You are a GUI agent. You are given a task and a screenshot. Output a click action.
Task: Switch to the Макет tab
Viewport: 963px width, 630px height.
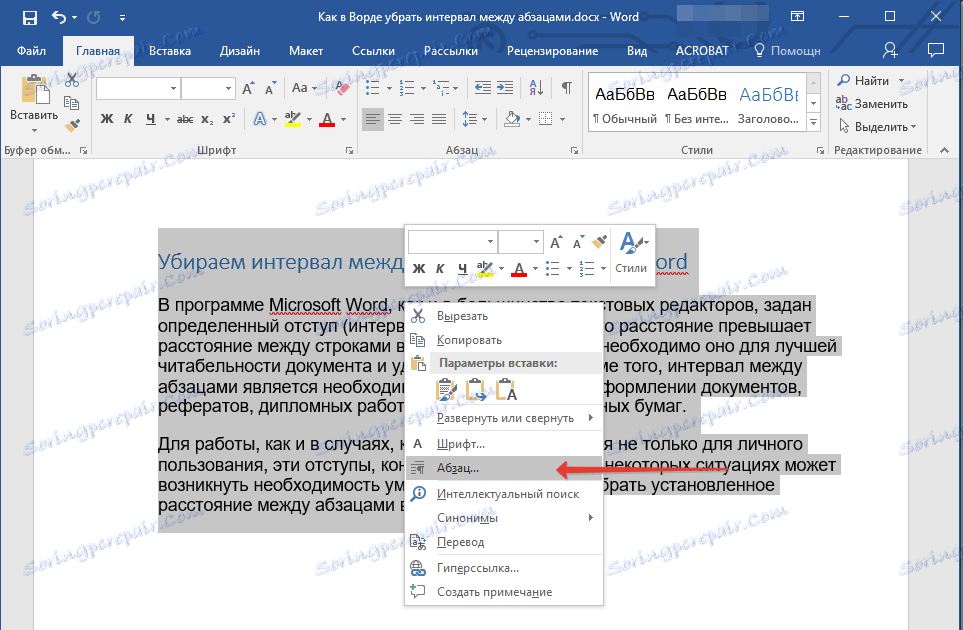[306, 51]
